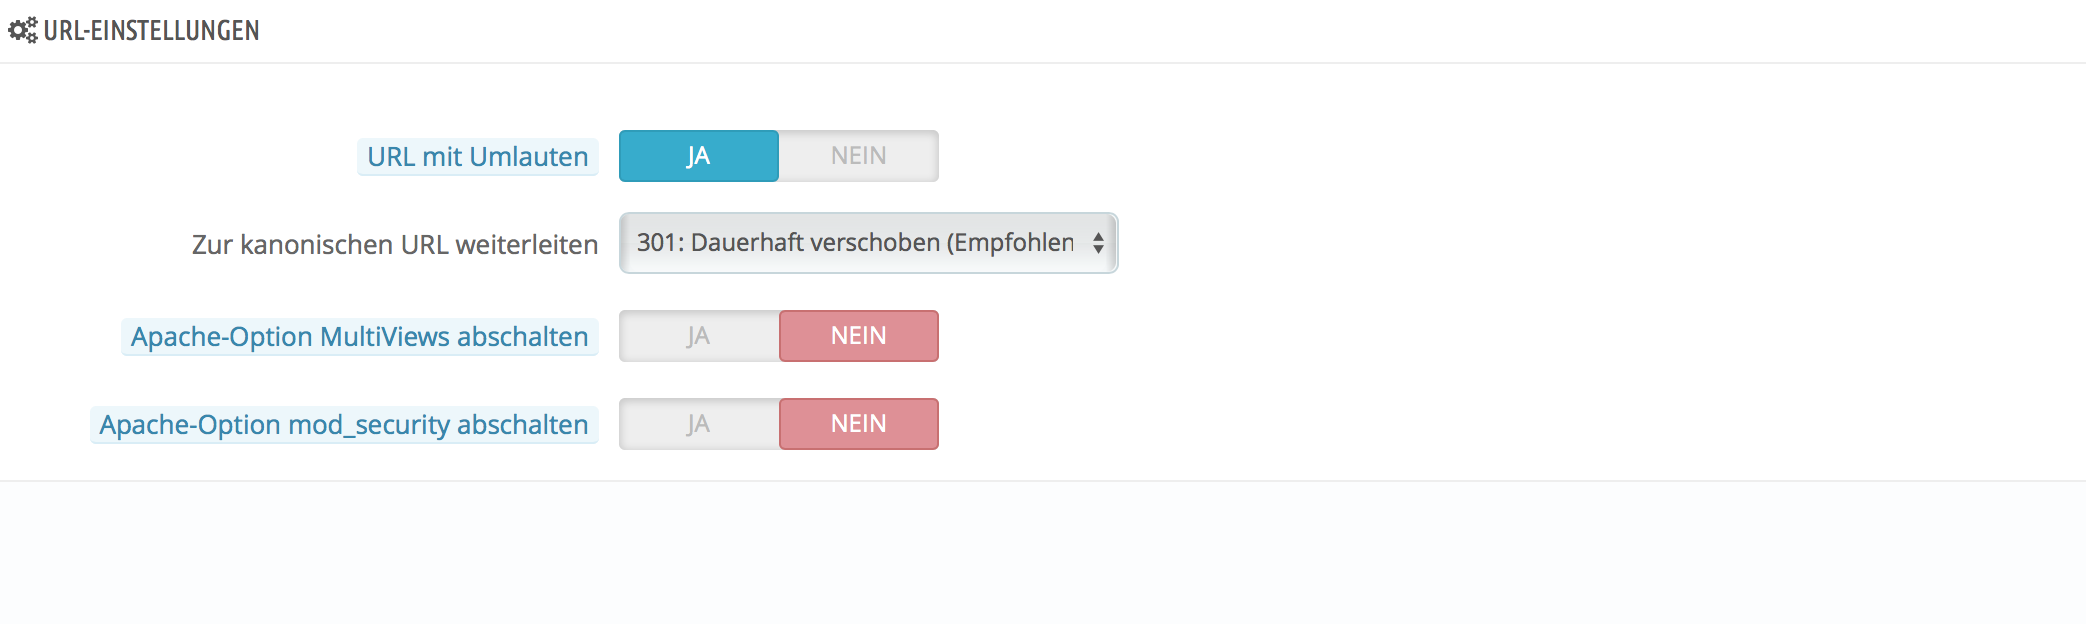Click the URL-EINSTELLUNGEN panel heading
This screenshot has width=2086, height=624.
point(151,31)
